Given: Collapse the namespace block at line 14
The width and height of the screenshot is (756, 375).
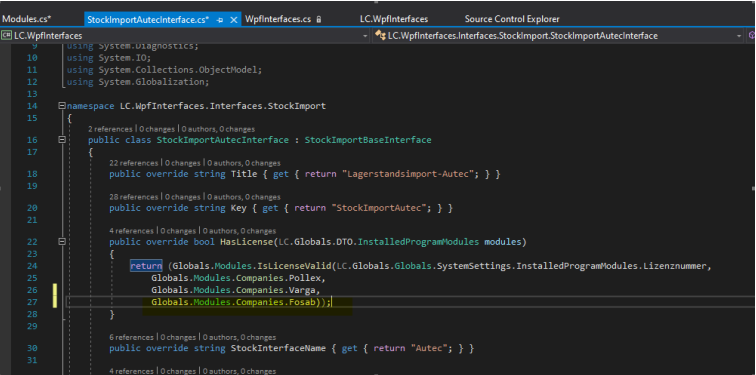Looking at the screenshot, I should [62, 106].
